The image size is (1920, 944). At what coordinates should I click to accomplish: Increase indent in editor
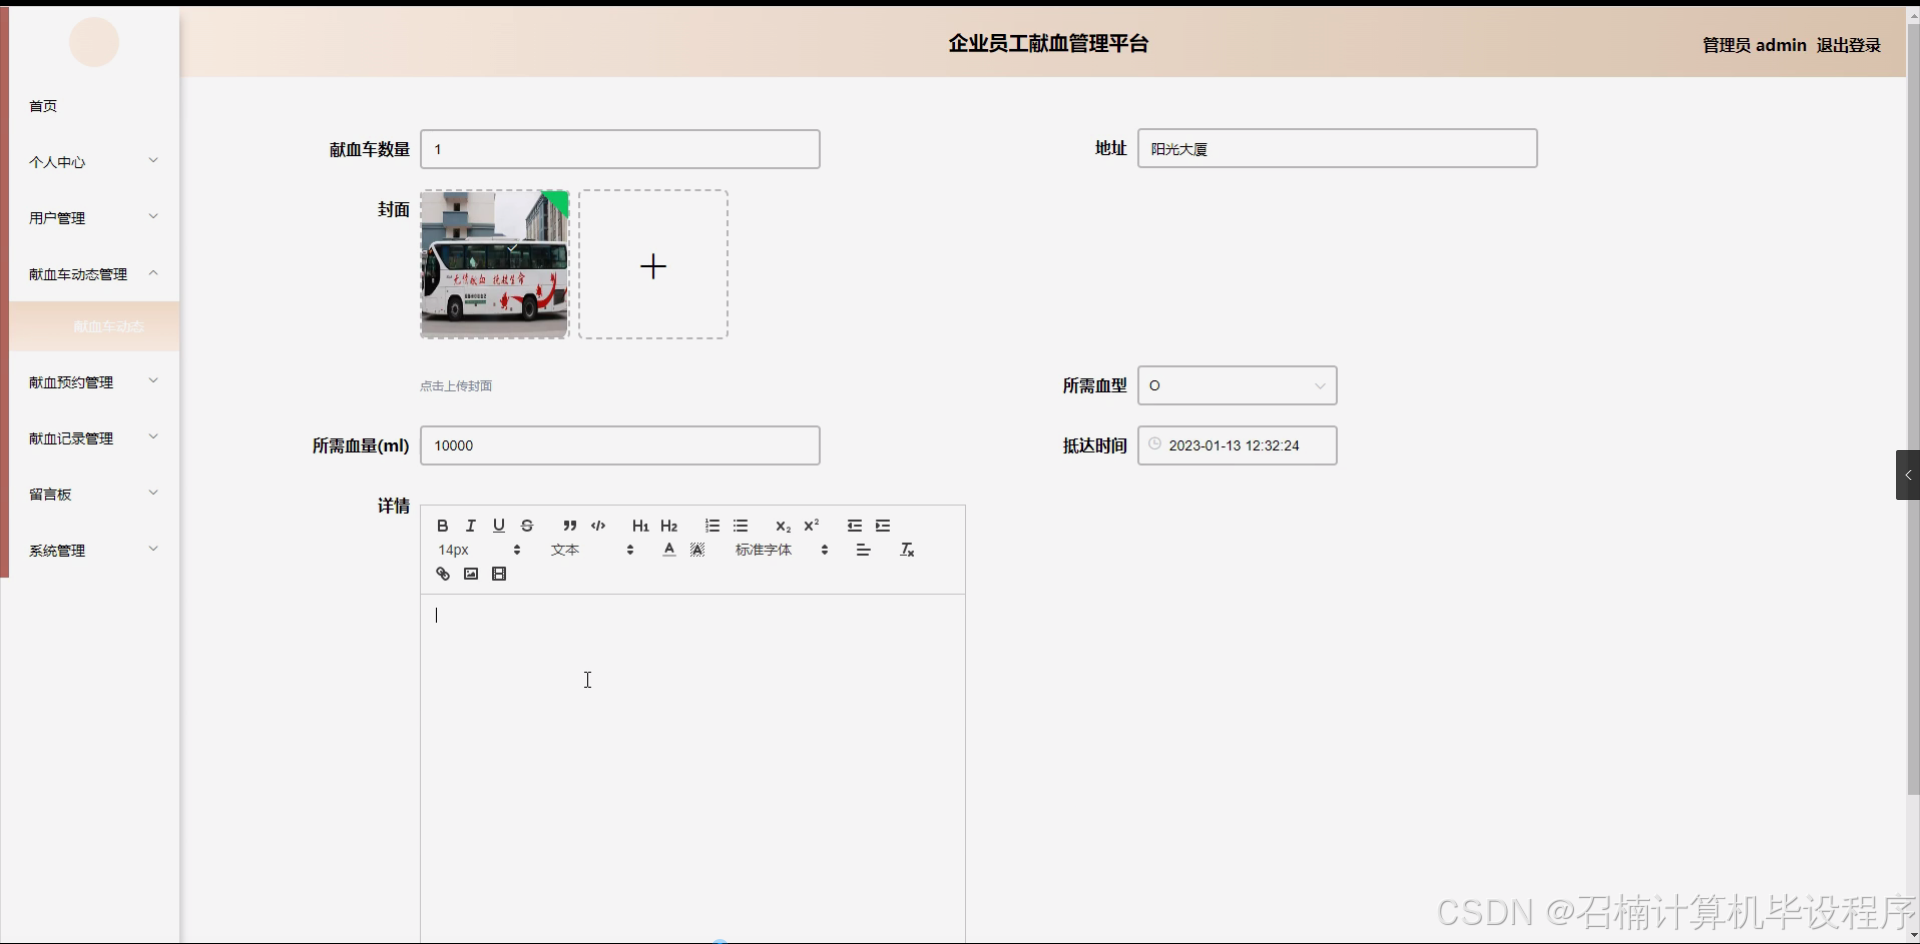[x=883, y=526]
